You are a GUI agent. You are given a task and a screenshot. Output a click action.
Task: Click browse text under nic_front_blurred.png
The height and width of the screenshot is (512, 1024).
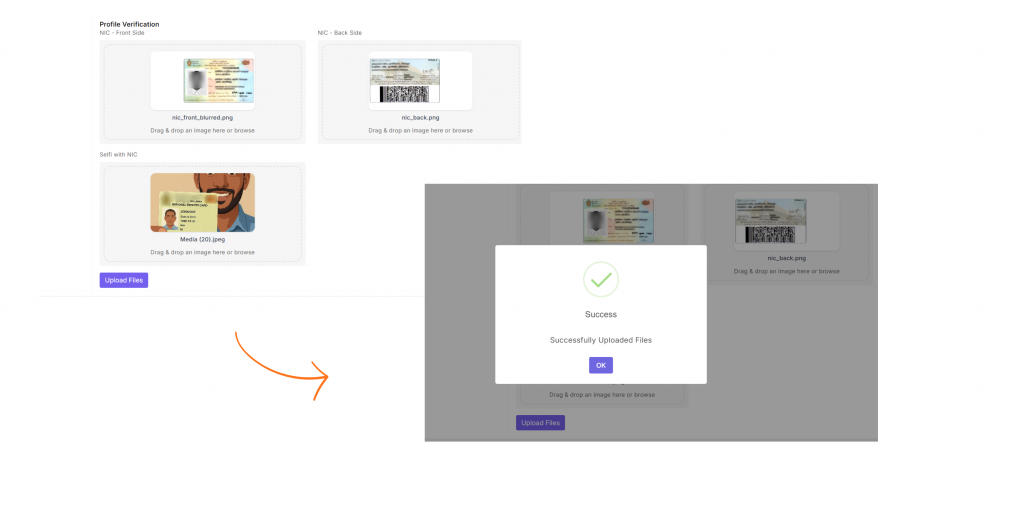tap(245, 130)
